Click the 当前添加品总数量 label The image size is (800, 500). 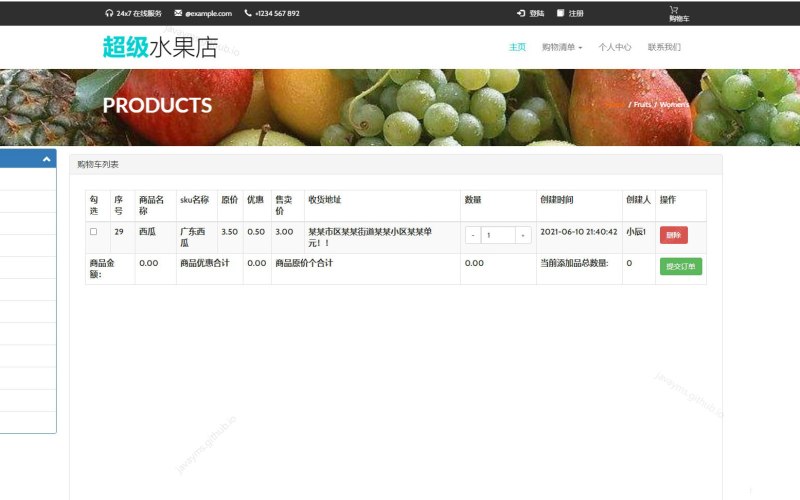point(574,263)
